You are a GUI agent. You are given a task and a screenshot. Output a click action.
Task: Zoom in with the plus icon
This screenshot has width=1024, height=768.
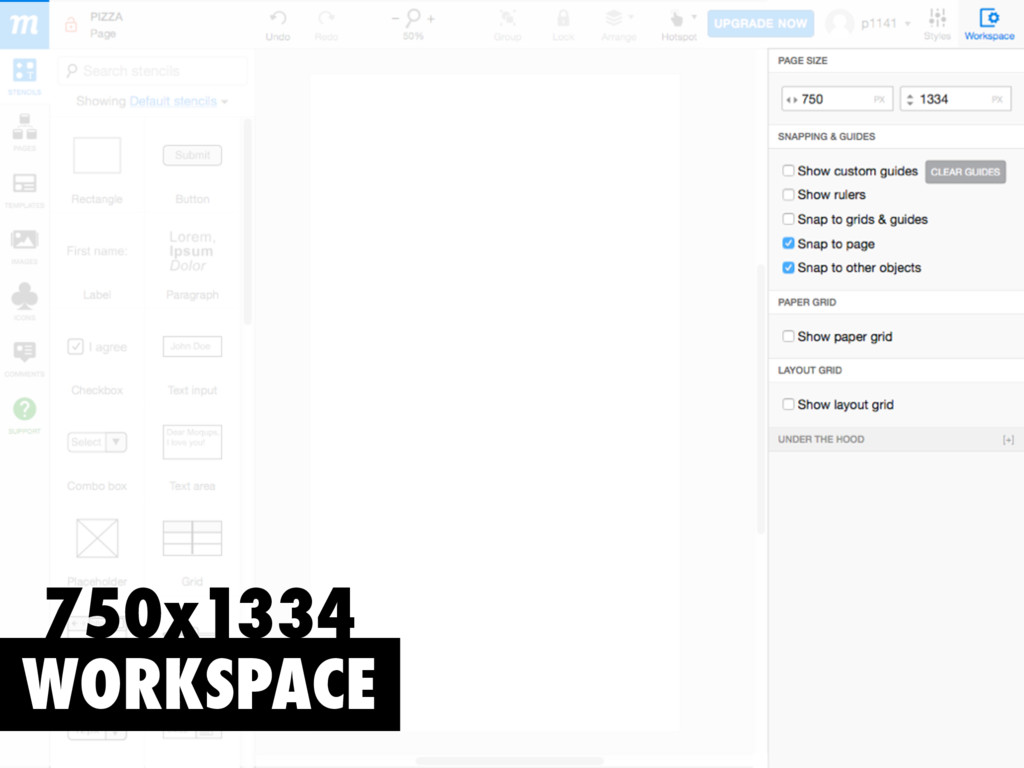[x=431, y=19]
